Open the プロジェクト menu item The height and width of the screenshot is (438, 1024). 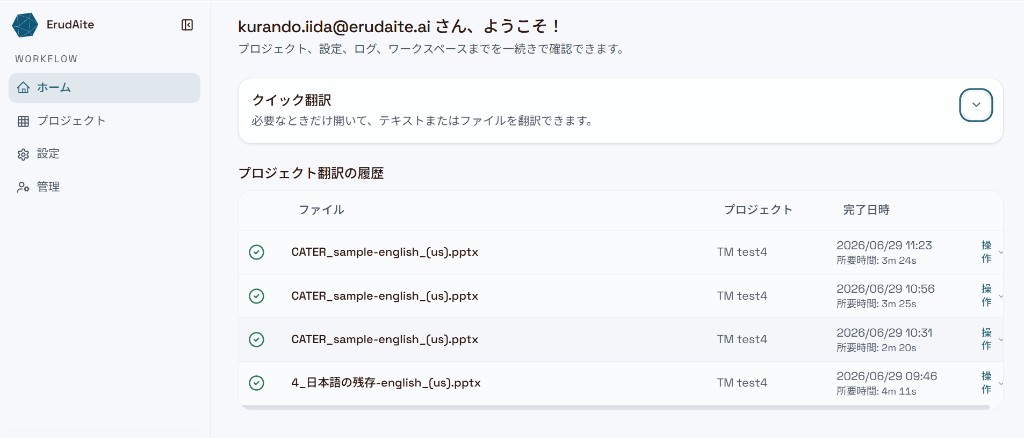point(104,121)
